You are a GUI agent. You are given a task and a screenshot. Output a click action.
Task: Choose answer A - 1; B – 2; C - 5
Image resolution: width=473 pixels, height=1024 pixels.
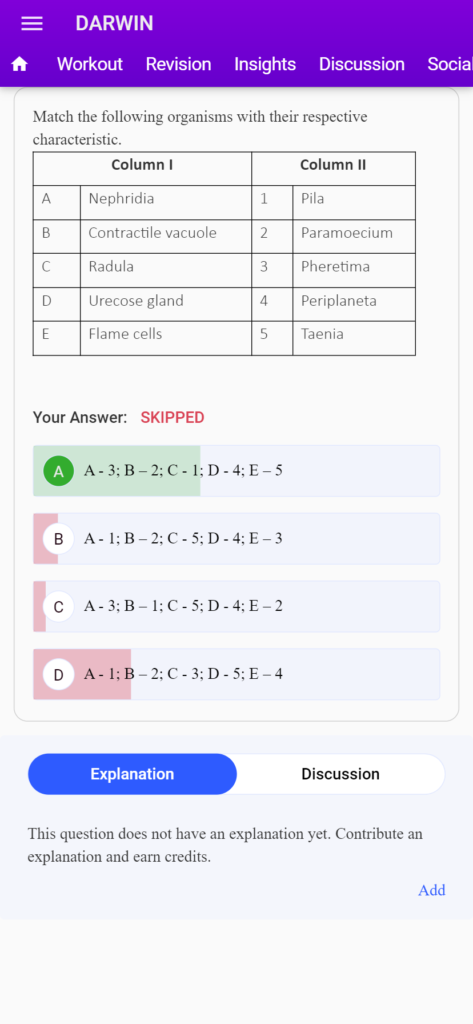point(236,539)
